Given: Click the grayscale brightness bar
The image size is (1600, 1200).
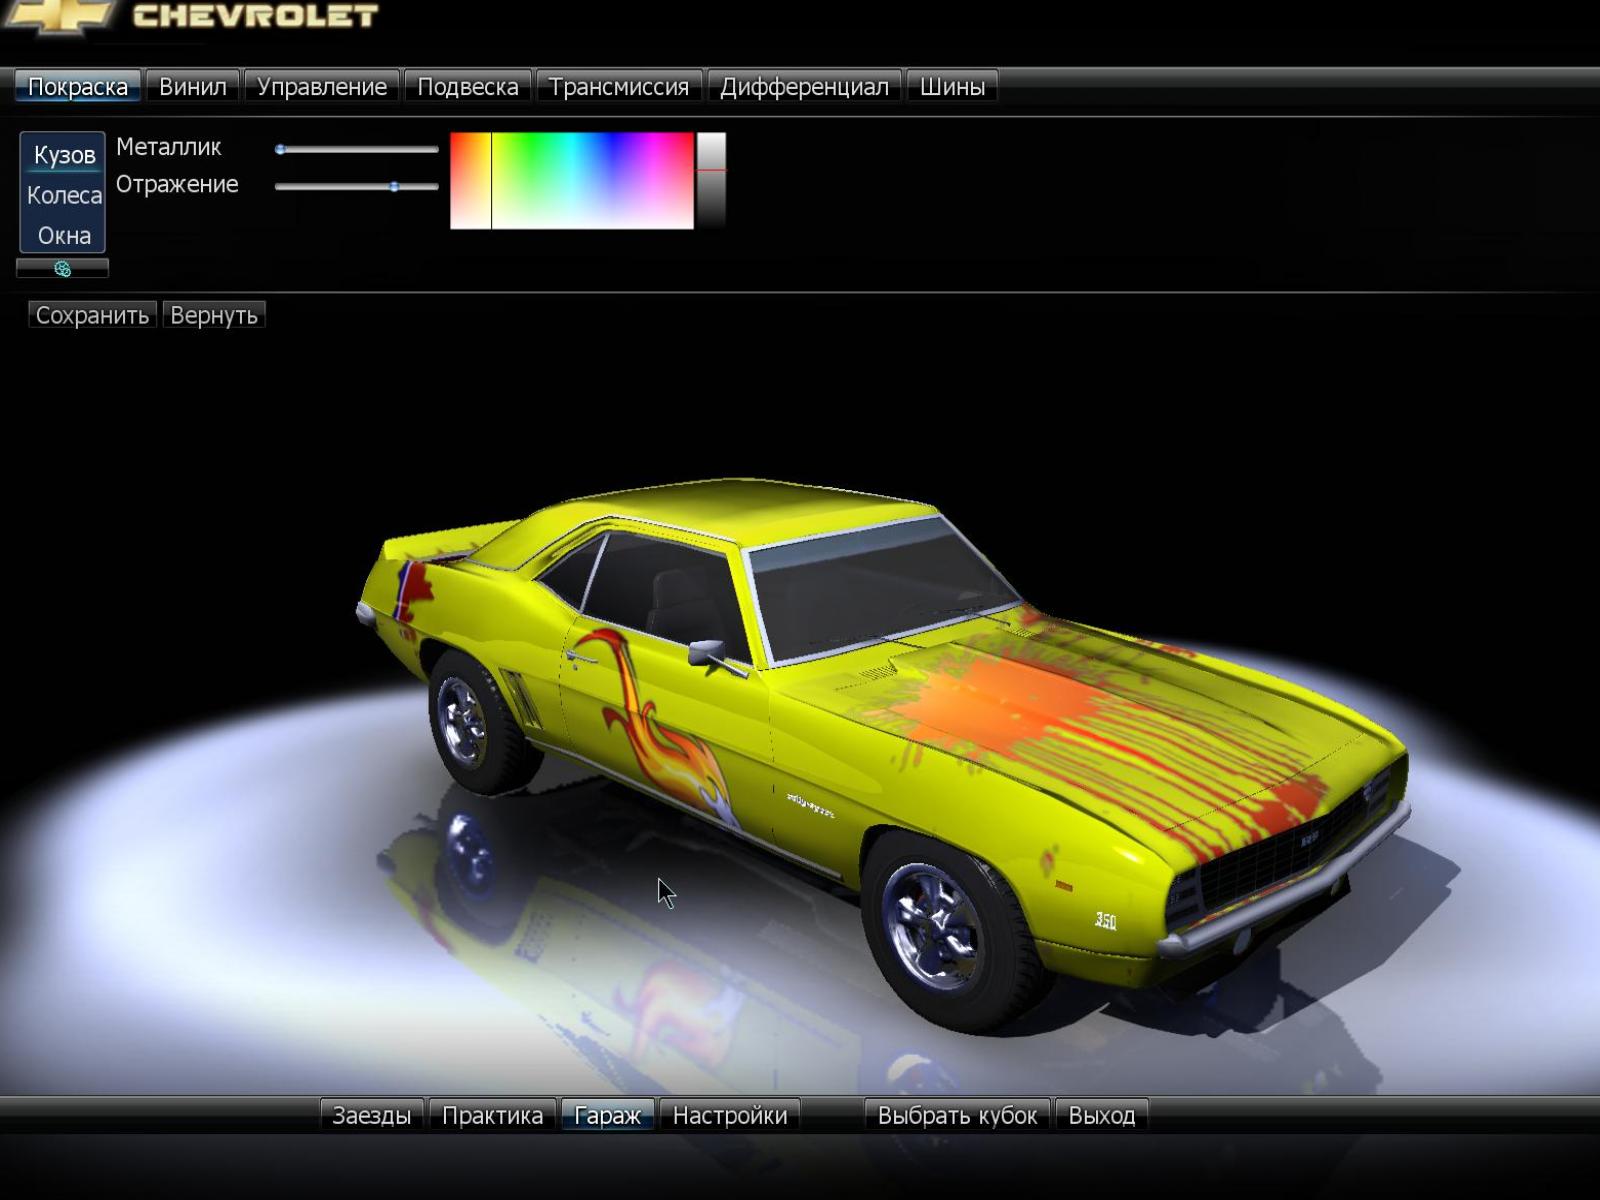Looking at the screenshot, I should click(711, 181).
